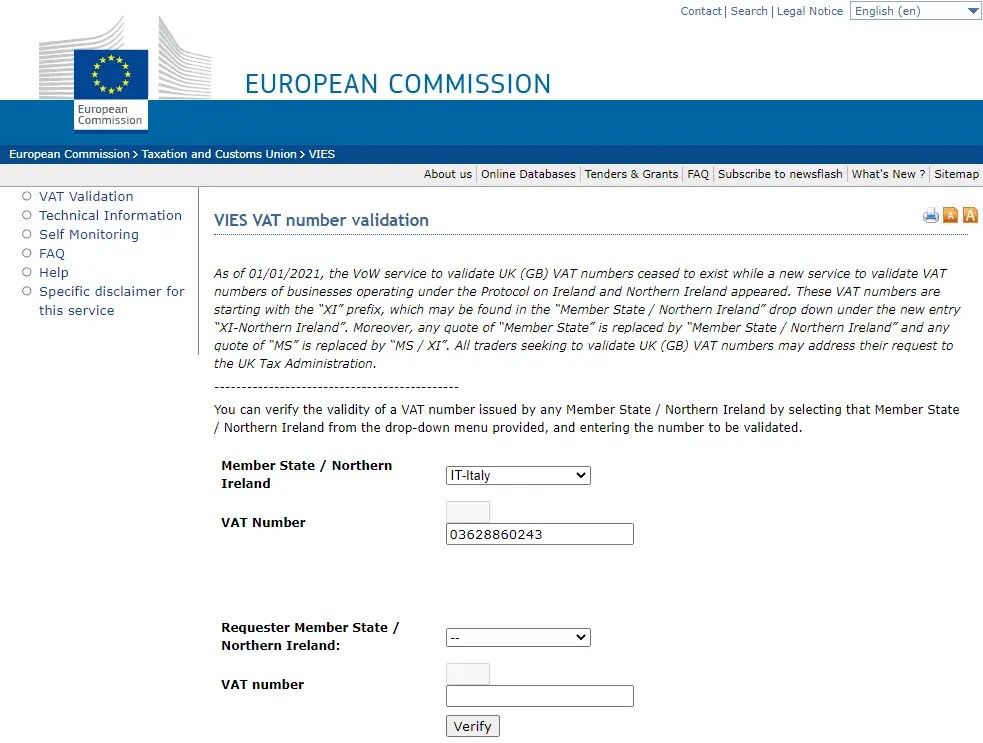Click Subscribe to newsflash
Image resolution: width=983 pixels, height=743 pixels.
tap(780, 174)
